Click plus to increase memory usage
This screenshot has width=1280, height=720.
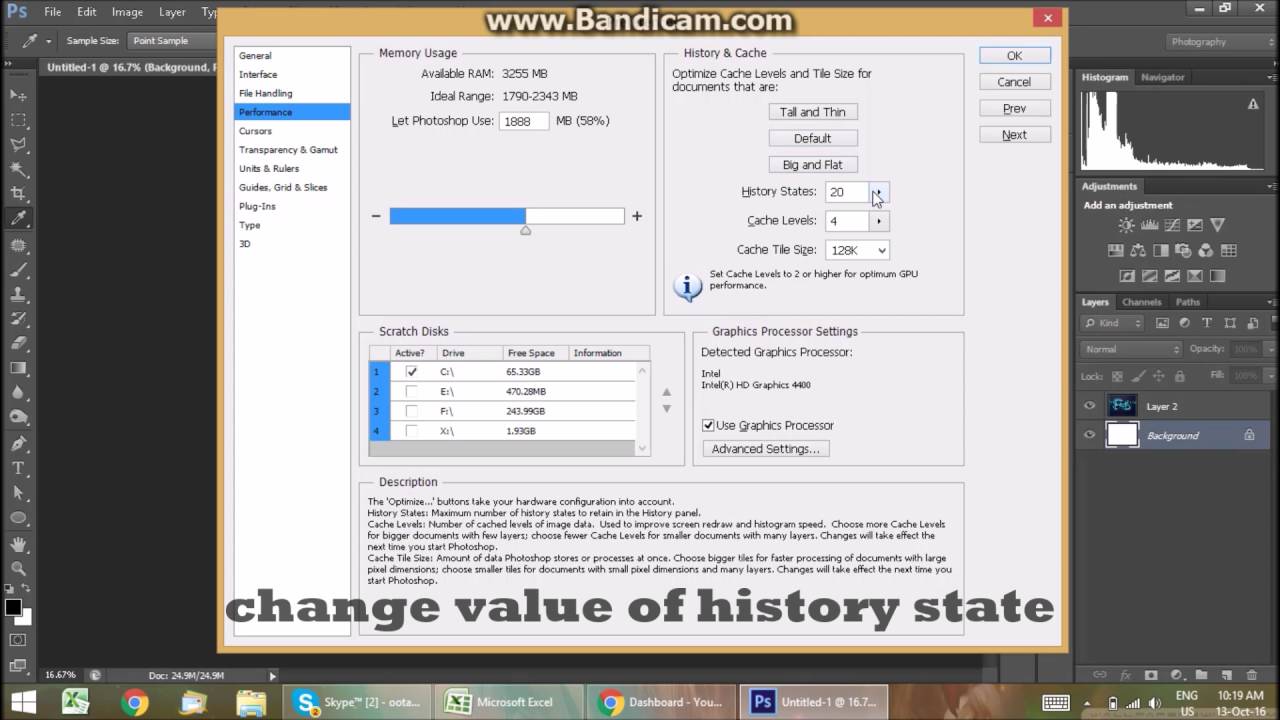tap(636, 216)
